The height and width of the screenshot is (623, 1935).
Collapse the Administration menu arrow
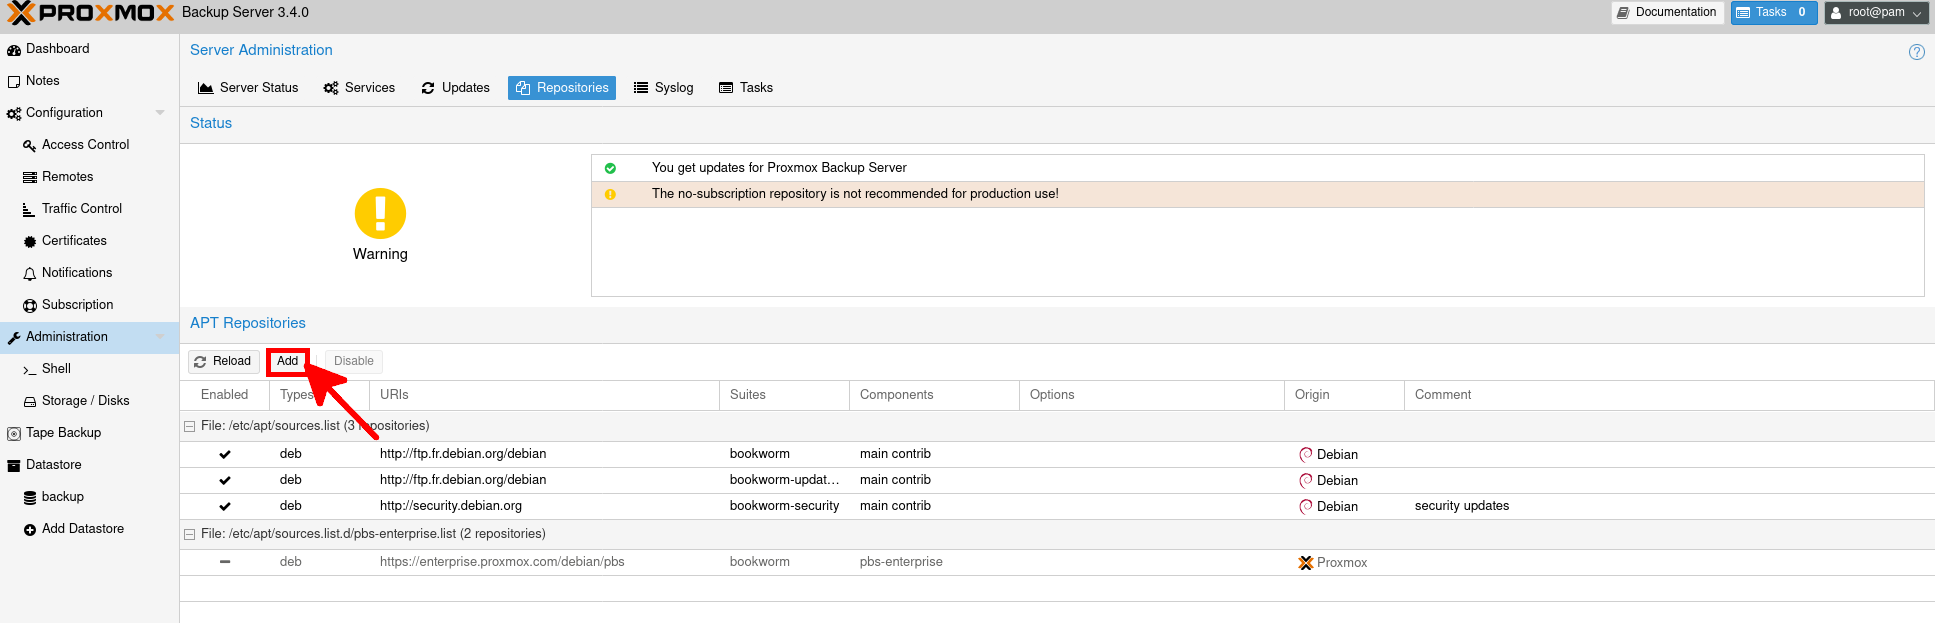(x=160, y=337)
